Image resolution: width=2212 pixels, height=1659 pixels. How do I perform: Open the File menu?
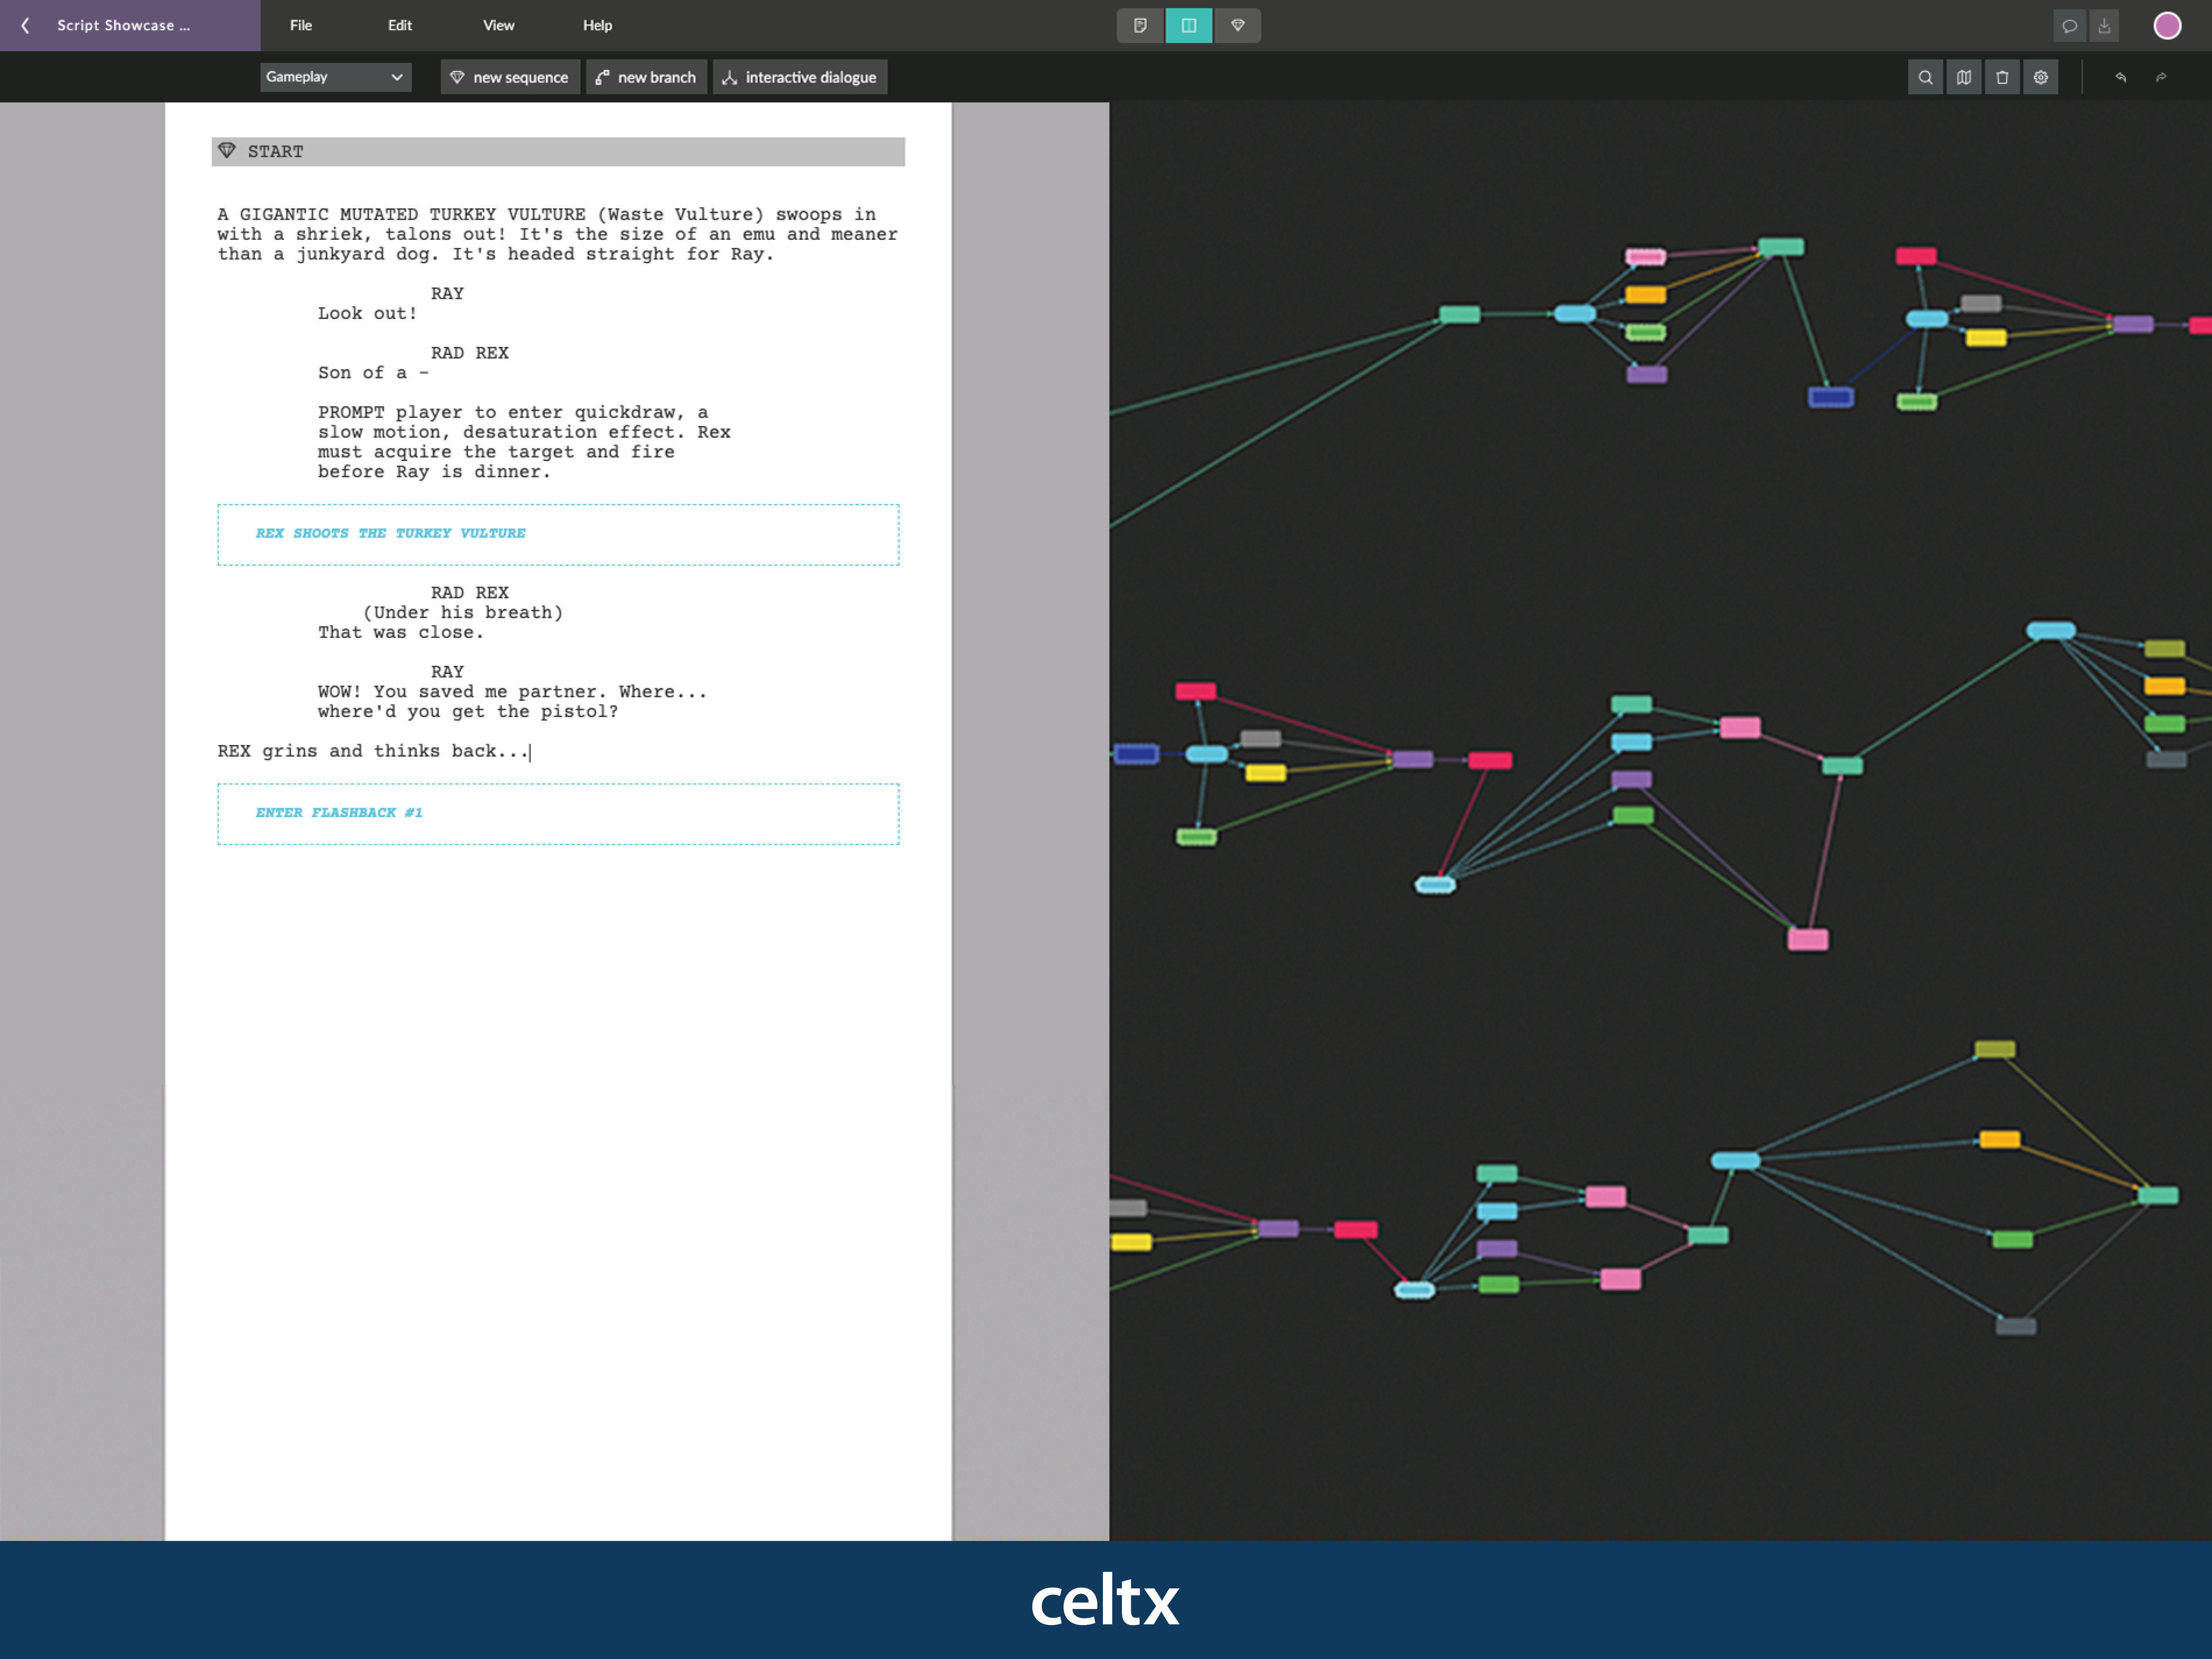(300, 26)
